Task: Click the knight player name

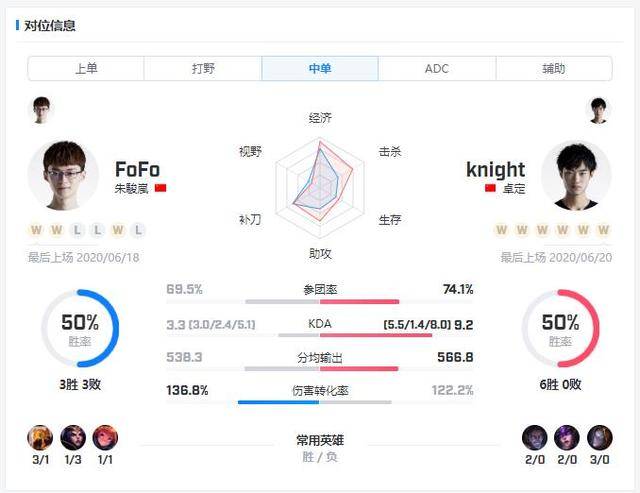Action: pyautogui.click(x=495, y=169)
